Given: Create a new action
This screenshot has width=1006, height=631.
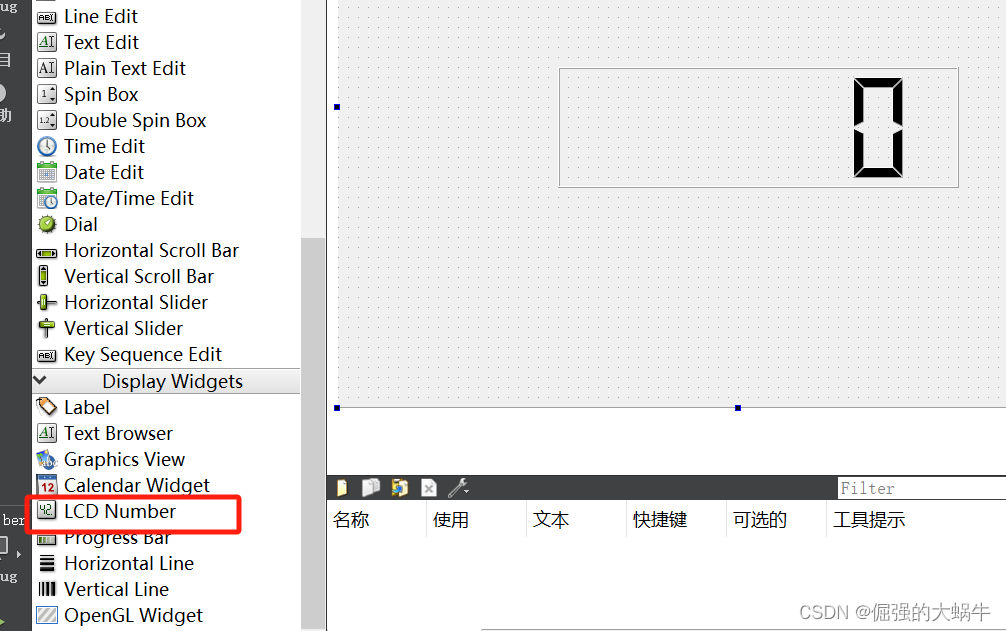Looking at the screenshot, I should [x=343, y=487].
